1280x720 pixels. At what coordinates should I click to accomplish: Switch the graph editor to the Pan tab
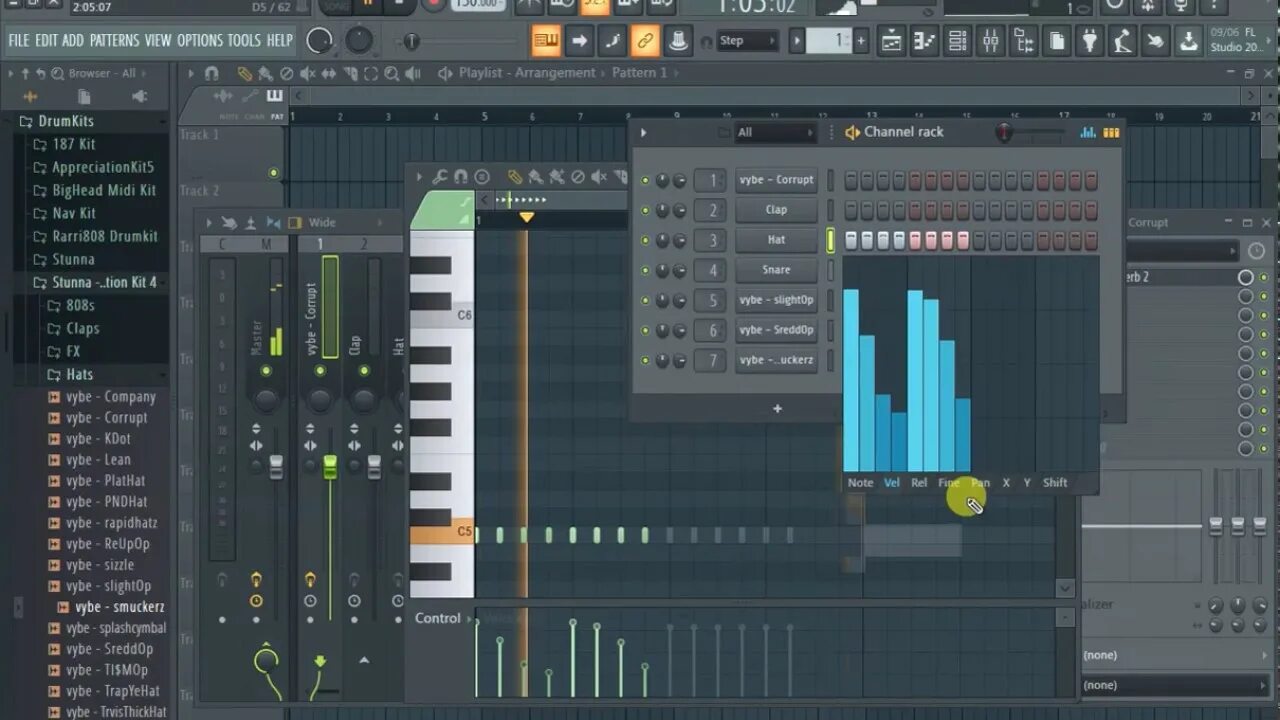click(x=980, y=482)
